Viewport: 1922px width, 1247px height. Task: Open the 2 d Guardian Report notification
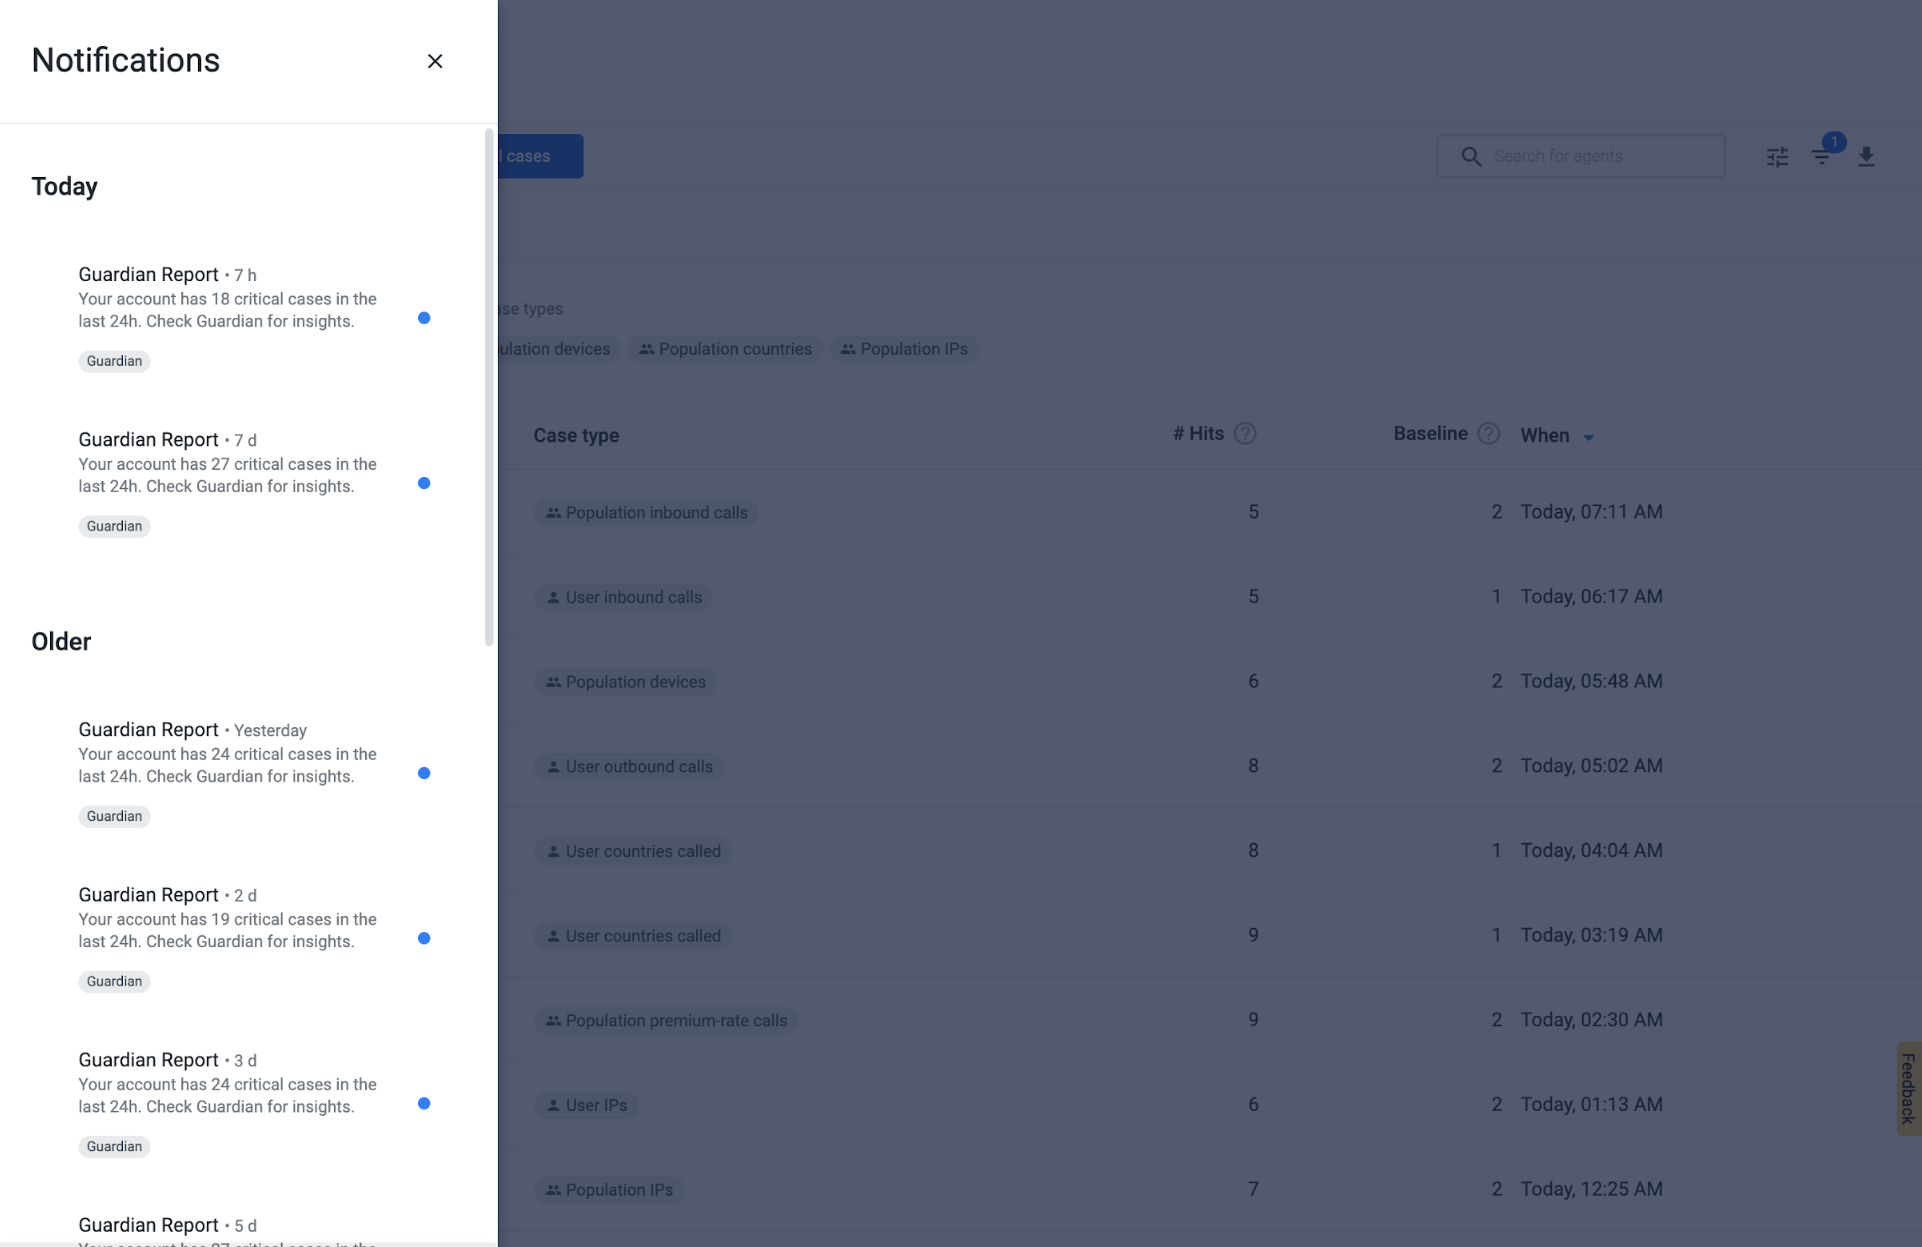[248, 937]
